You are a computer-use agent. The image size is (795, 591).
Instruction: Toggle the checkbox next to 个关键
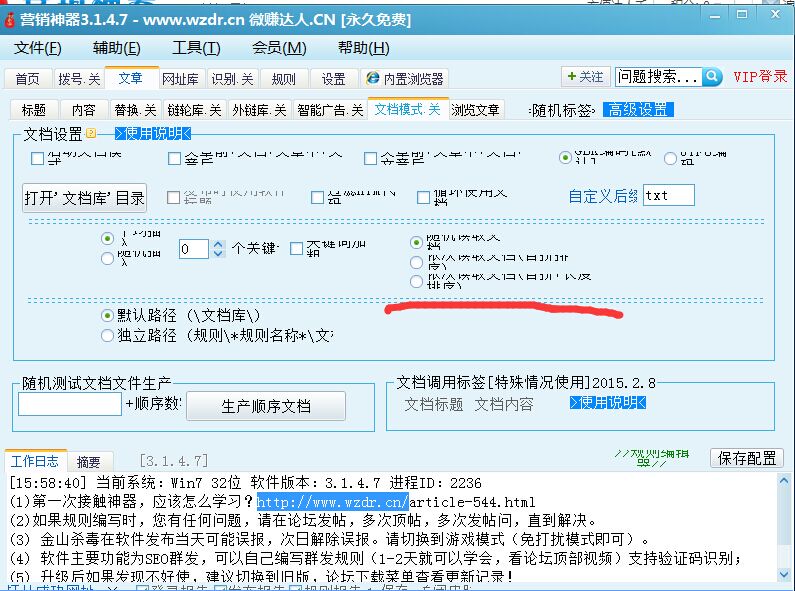[x=297, y=248]
